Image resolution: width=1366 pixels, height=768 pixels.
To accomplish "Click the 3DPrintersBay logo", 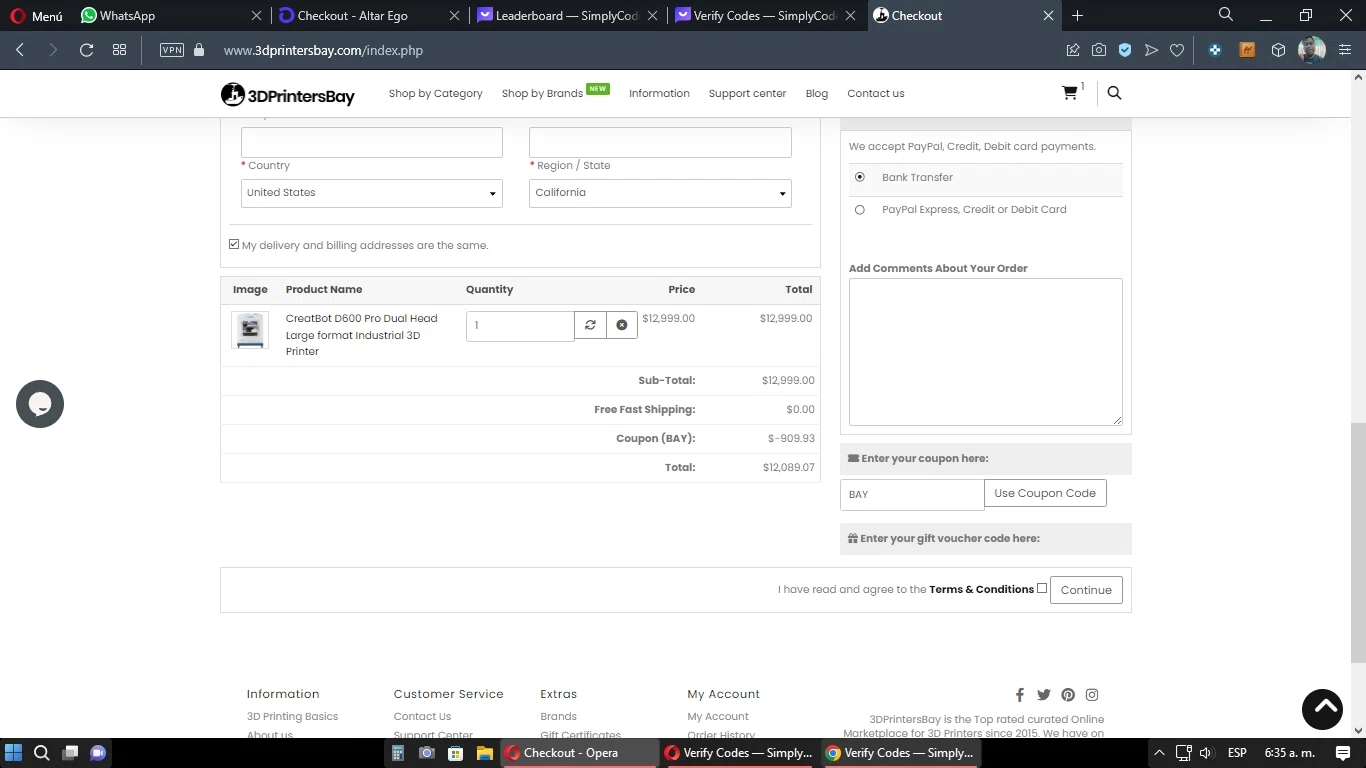I will 288,95.
